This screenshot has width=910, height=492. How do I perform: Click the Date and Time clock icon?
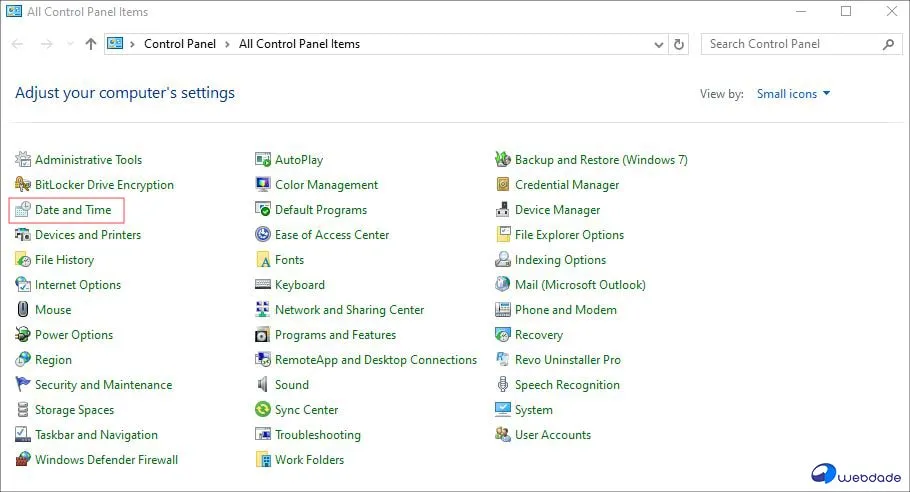24,210
